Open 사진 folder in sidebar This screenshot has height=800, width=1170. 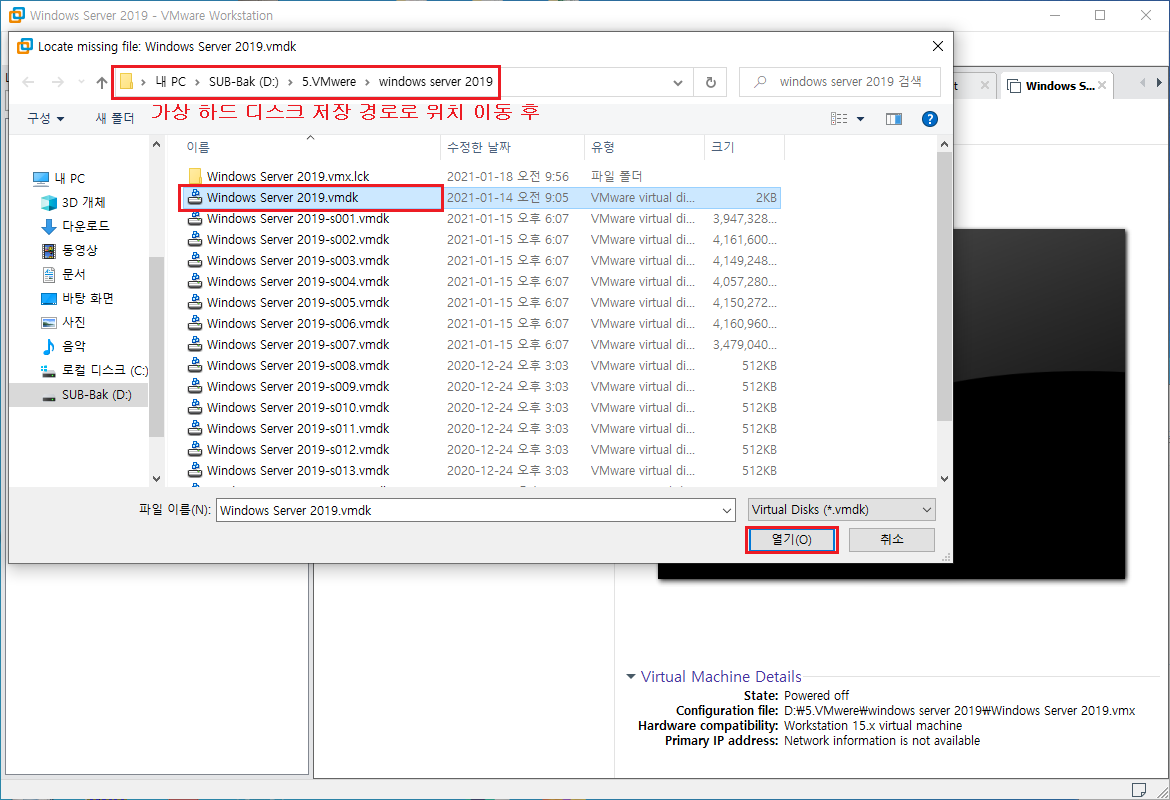(63, 322)
